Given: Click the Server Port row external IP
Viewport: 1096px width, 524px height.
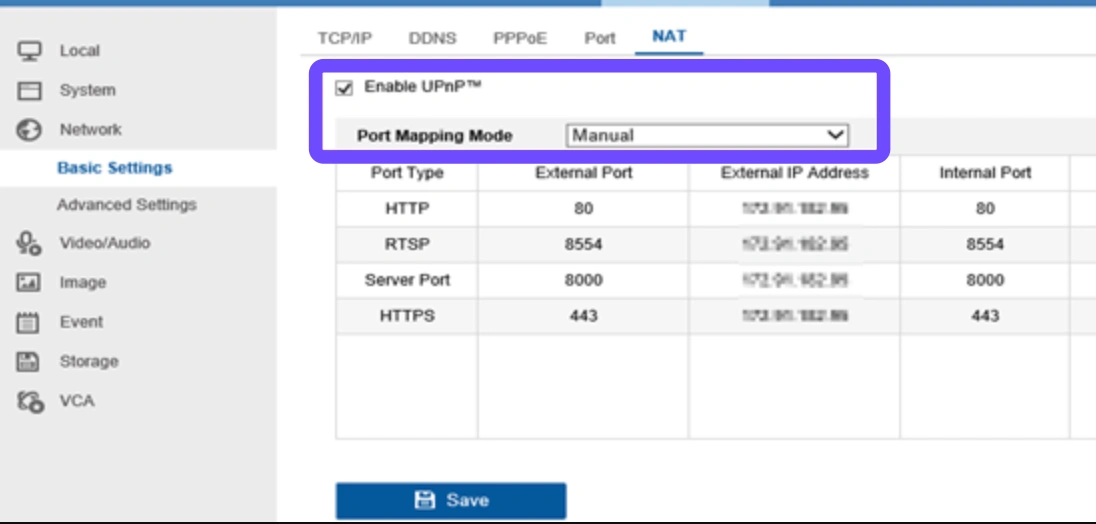Looking at the screenshot, I should (x=794, y=280).
